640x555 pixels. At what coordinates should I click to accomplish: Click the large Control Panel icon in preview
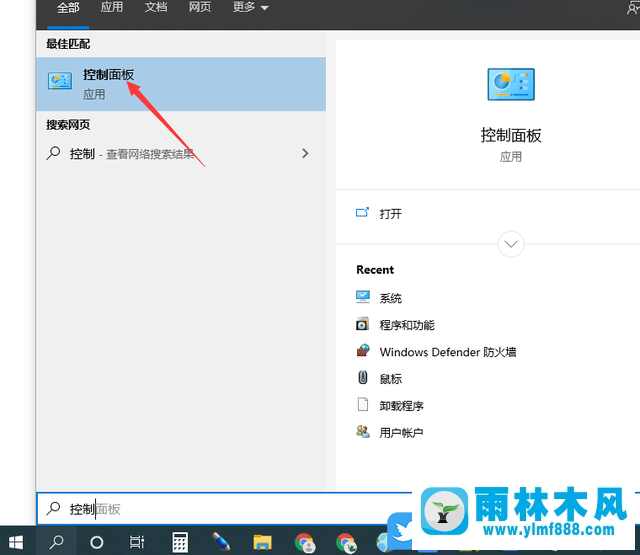point(511,84)
